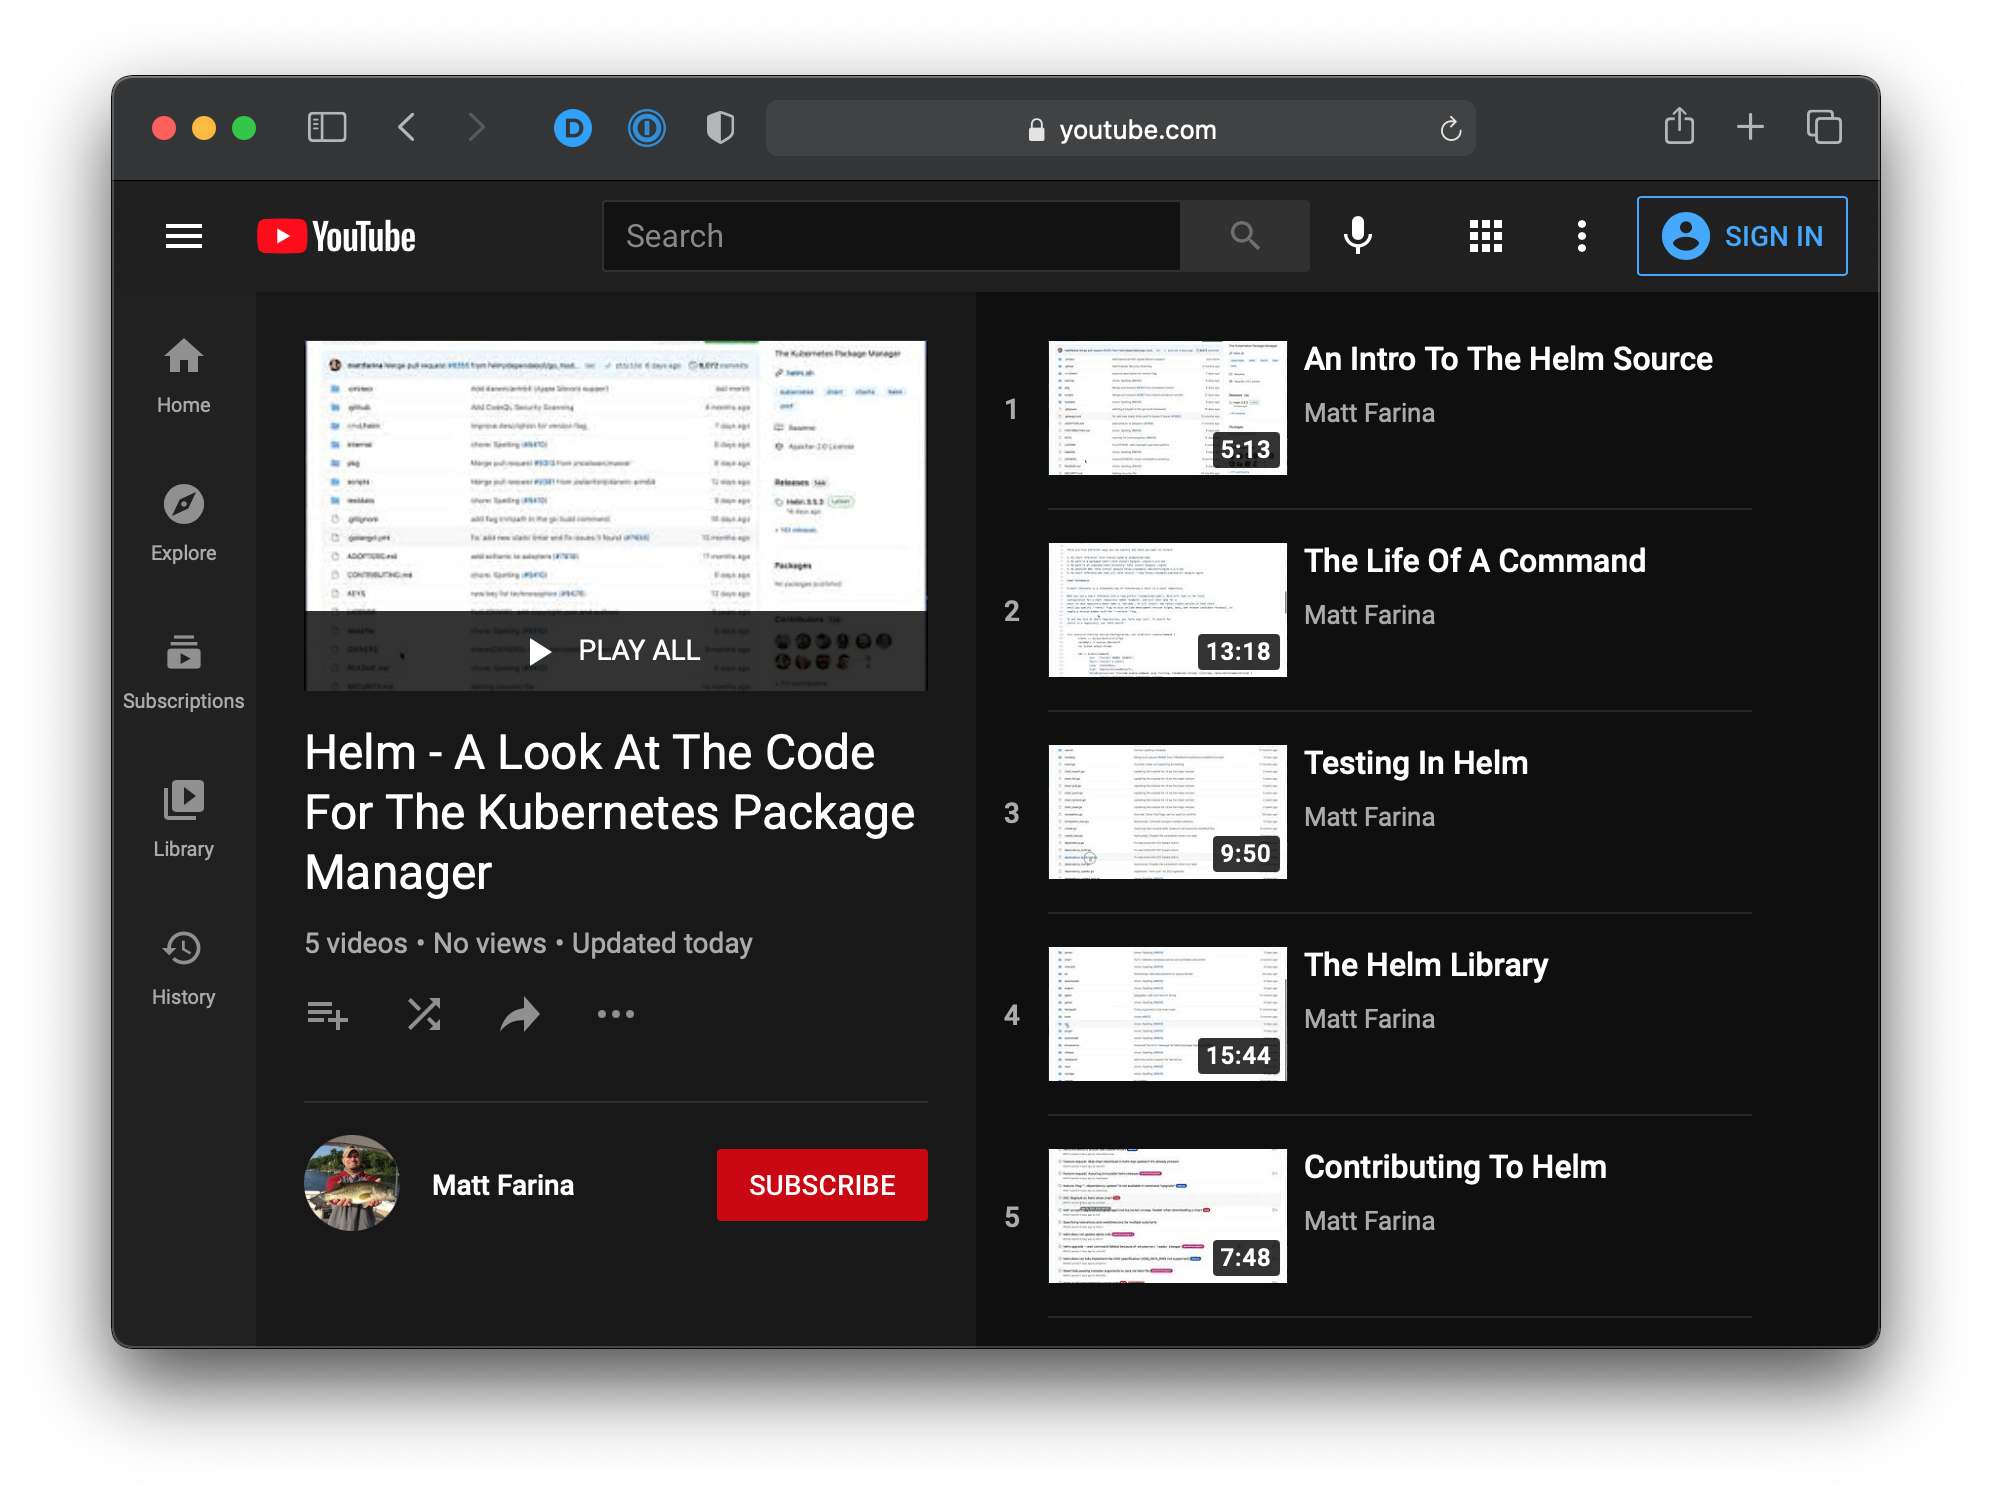The width and height of the screenshot is (1992, 1496).
Task: Open the Testing In Helm thumbnail
Action: point(1168,812)
